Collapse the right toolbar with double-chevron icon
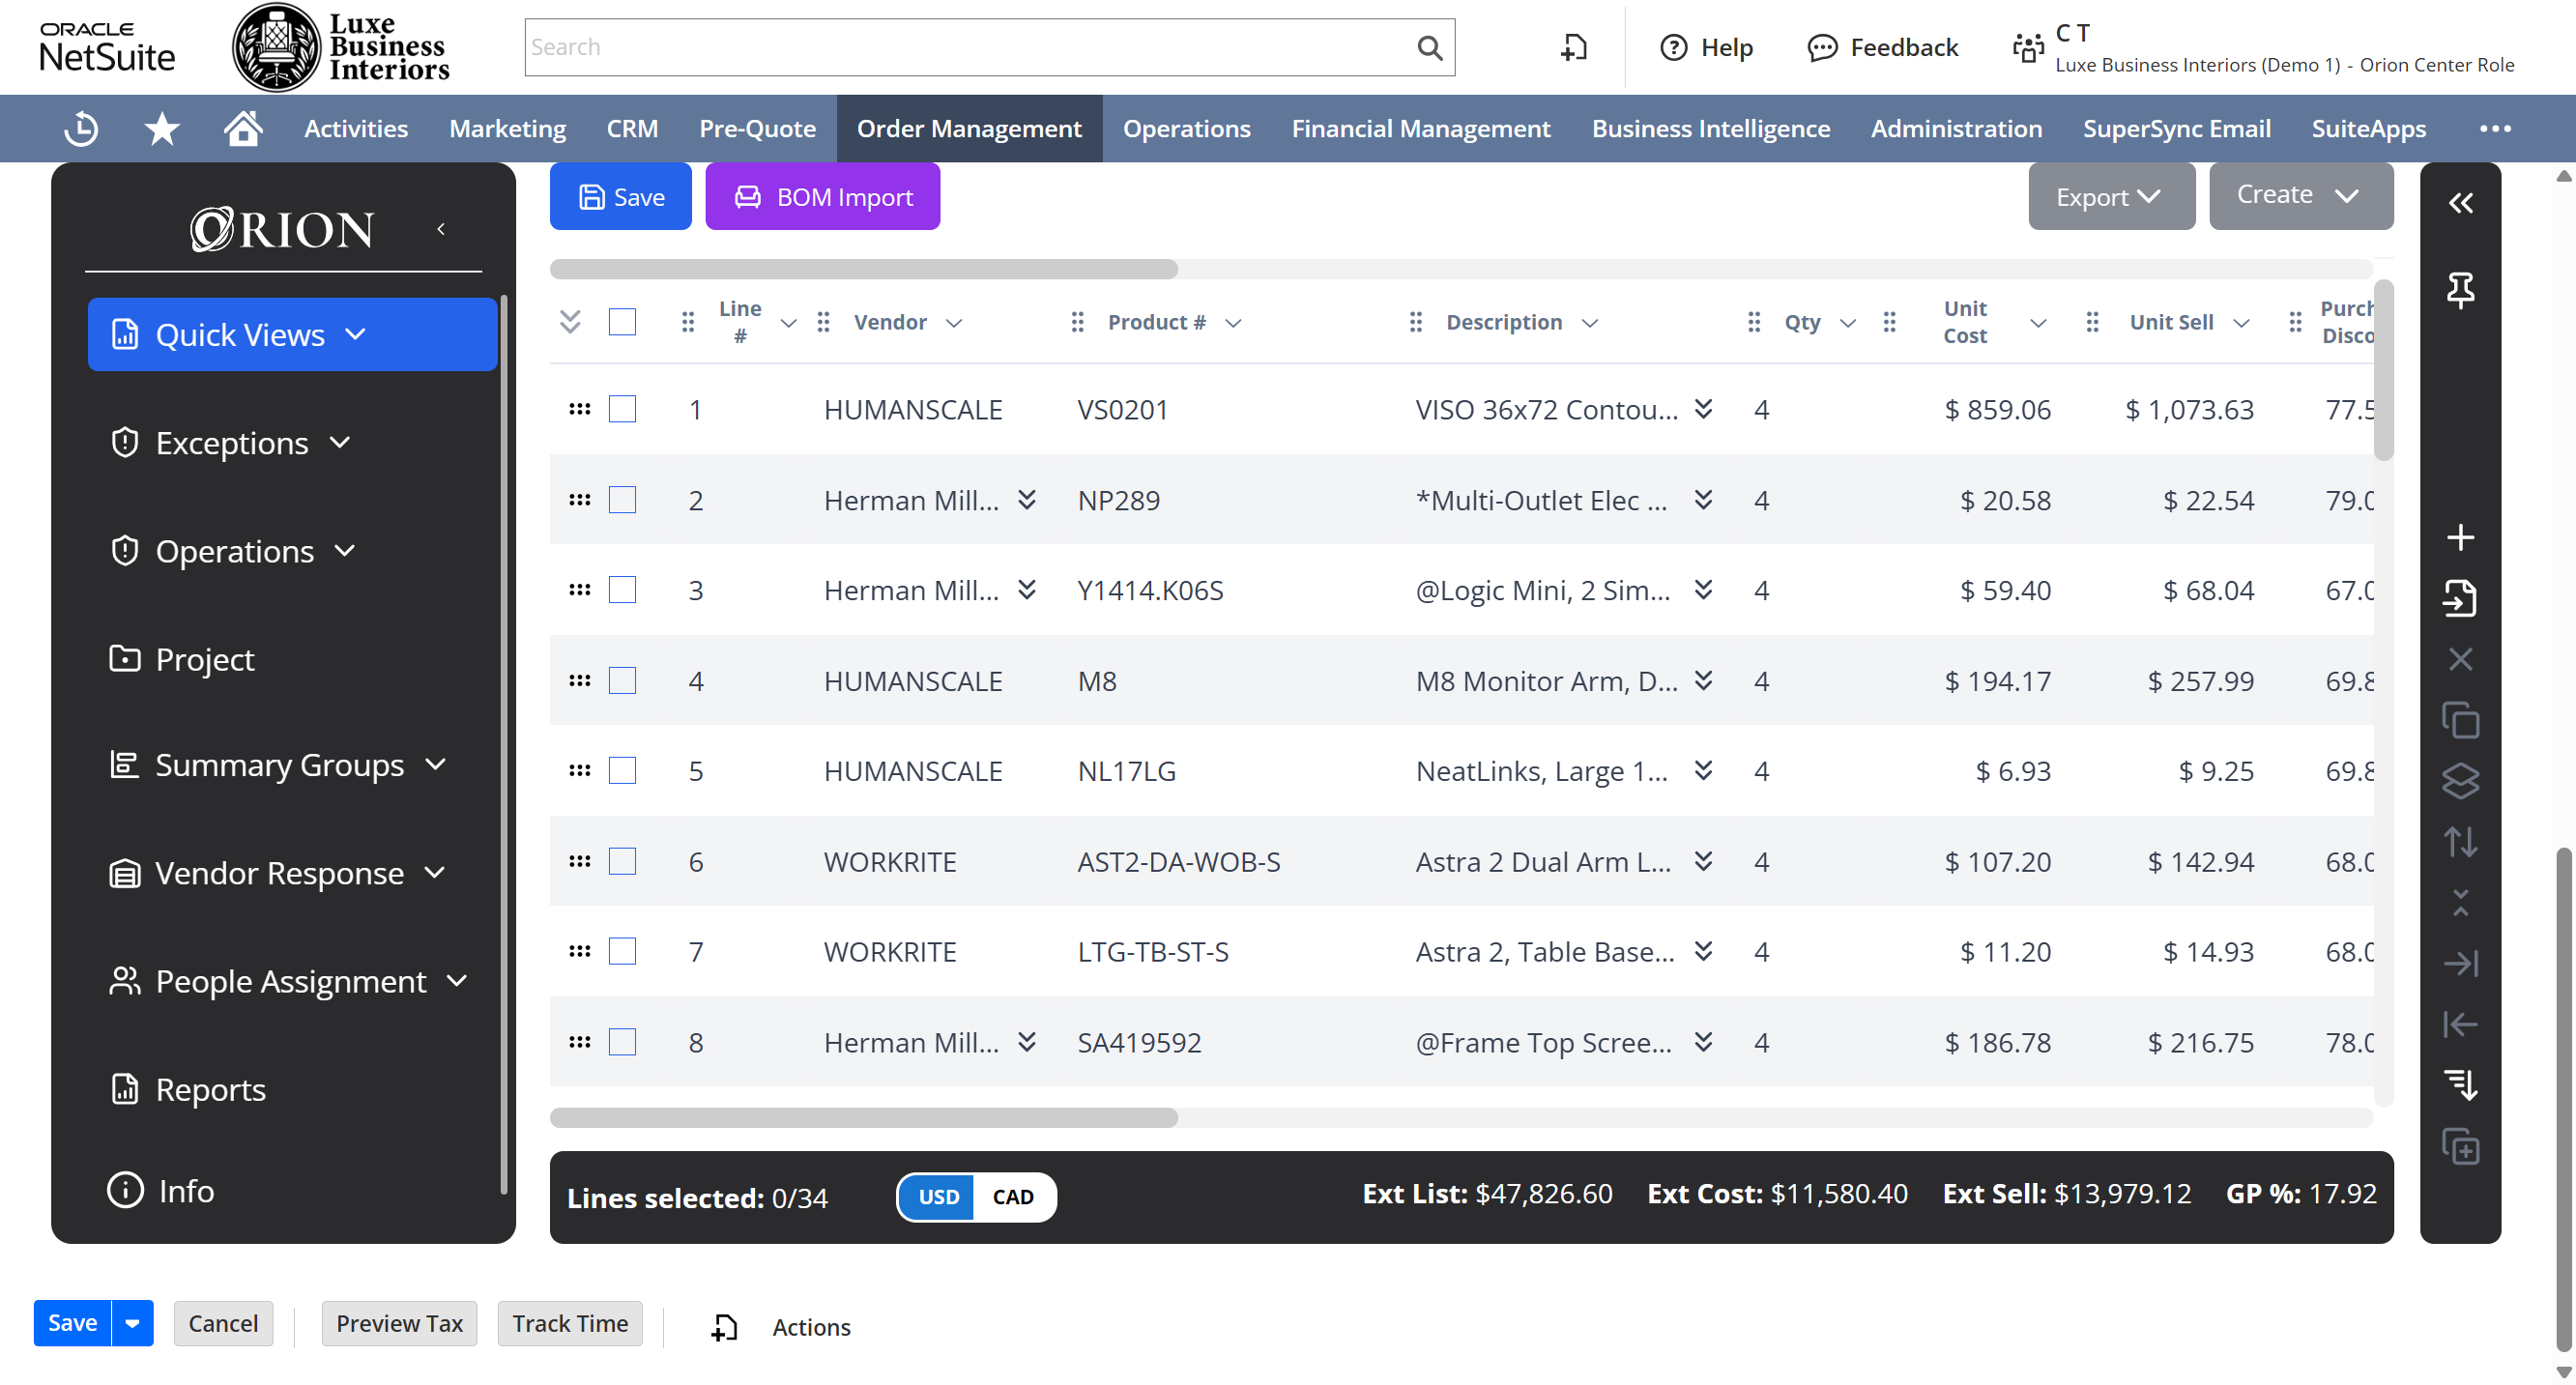The height and width of the screenshot is (1385, 2576). [x=2461, y=202]
